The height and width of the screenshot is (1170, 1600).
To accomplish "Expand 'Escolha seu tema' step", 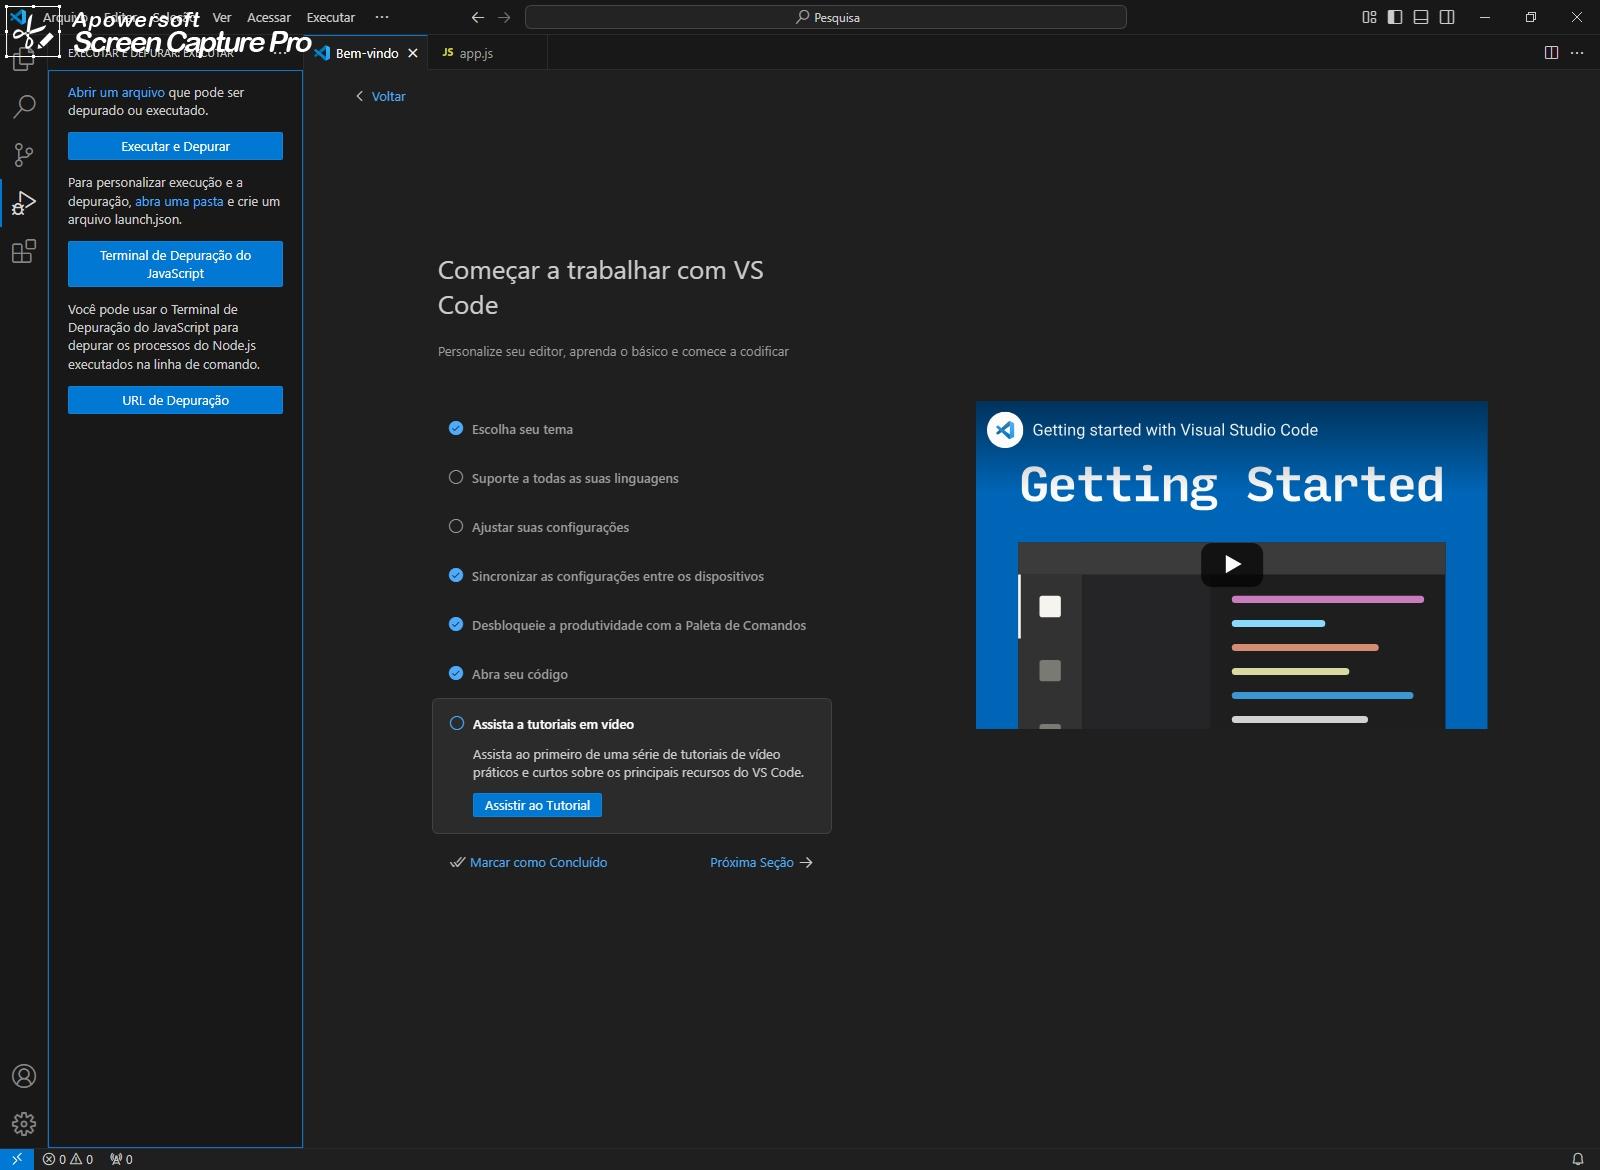I will point(522,429).
